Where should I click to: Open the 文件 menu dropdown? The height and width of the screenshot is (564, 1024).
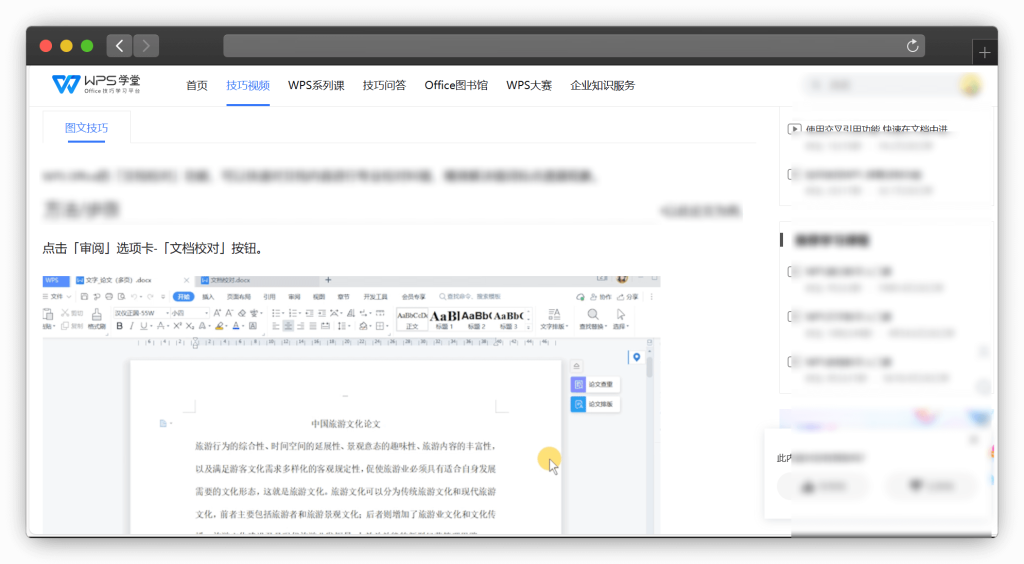[x=57, y=296]
